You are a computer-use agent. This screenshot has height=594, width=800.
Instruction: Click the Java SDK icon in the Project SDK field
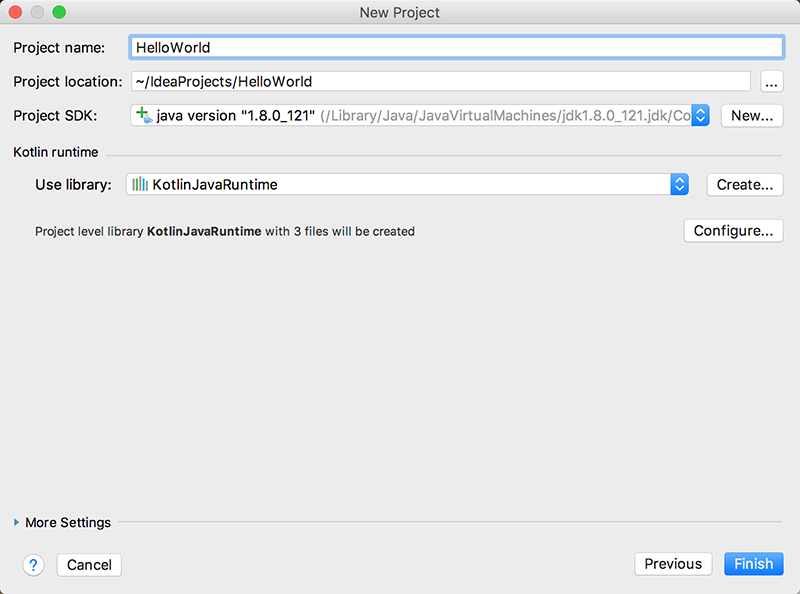[x=144, y=115]
